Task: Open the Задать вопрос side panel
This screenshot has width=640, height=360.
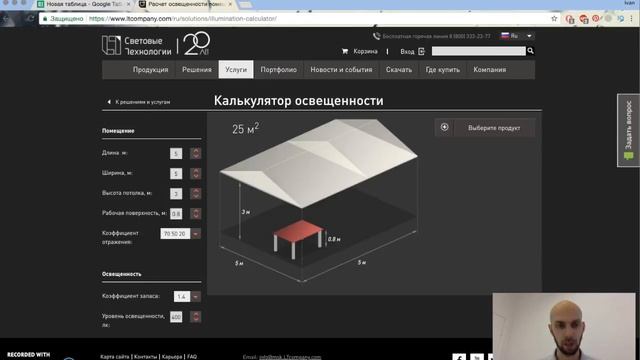Action: (x=628, y=131)
